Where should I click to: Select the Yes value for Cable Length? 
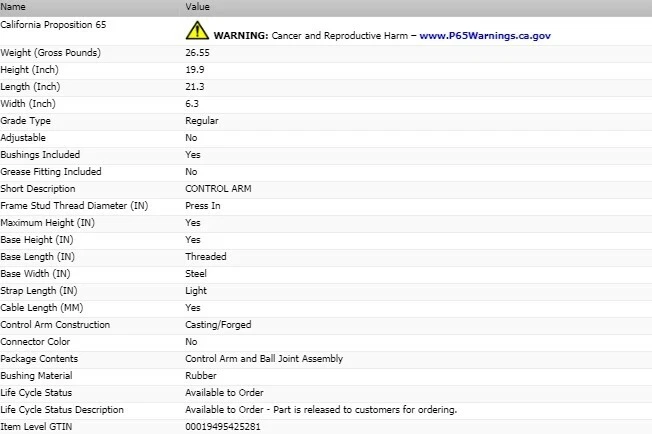click(193, 308)
